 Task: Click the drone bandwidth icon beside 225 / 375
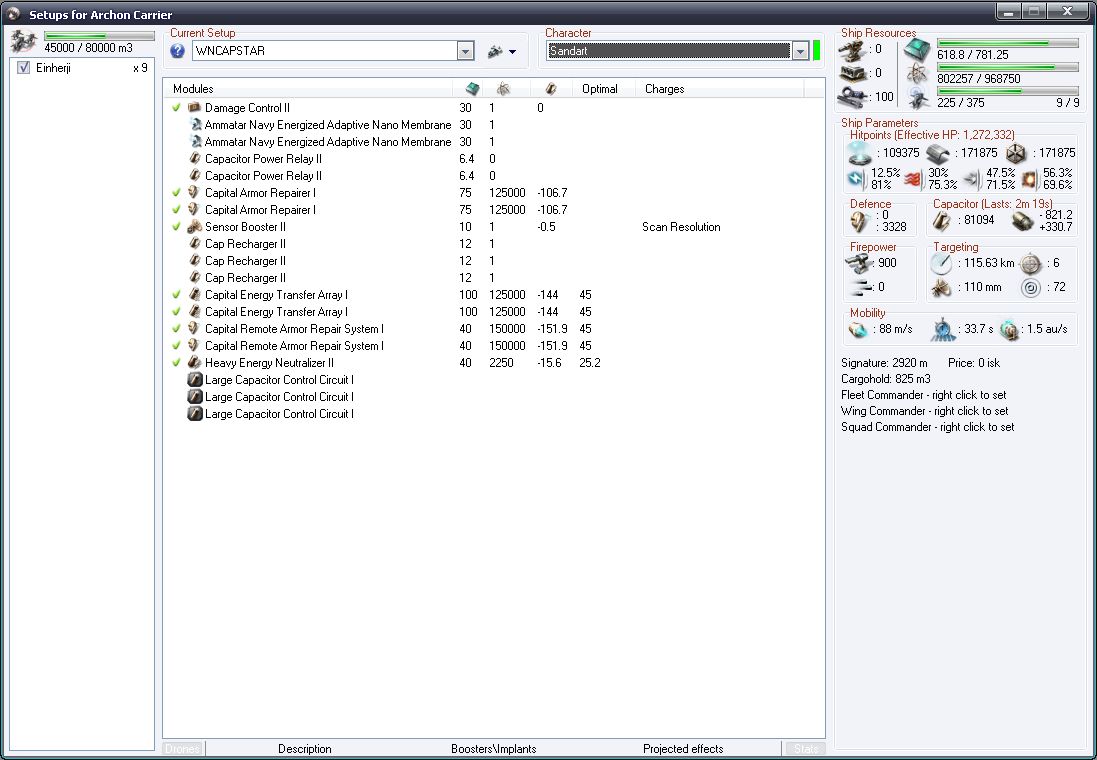tap(918, 99)
